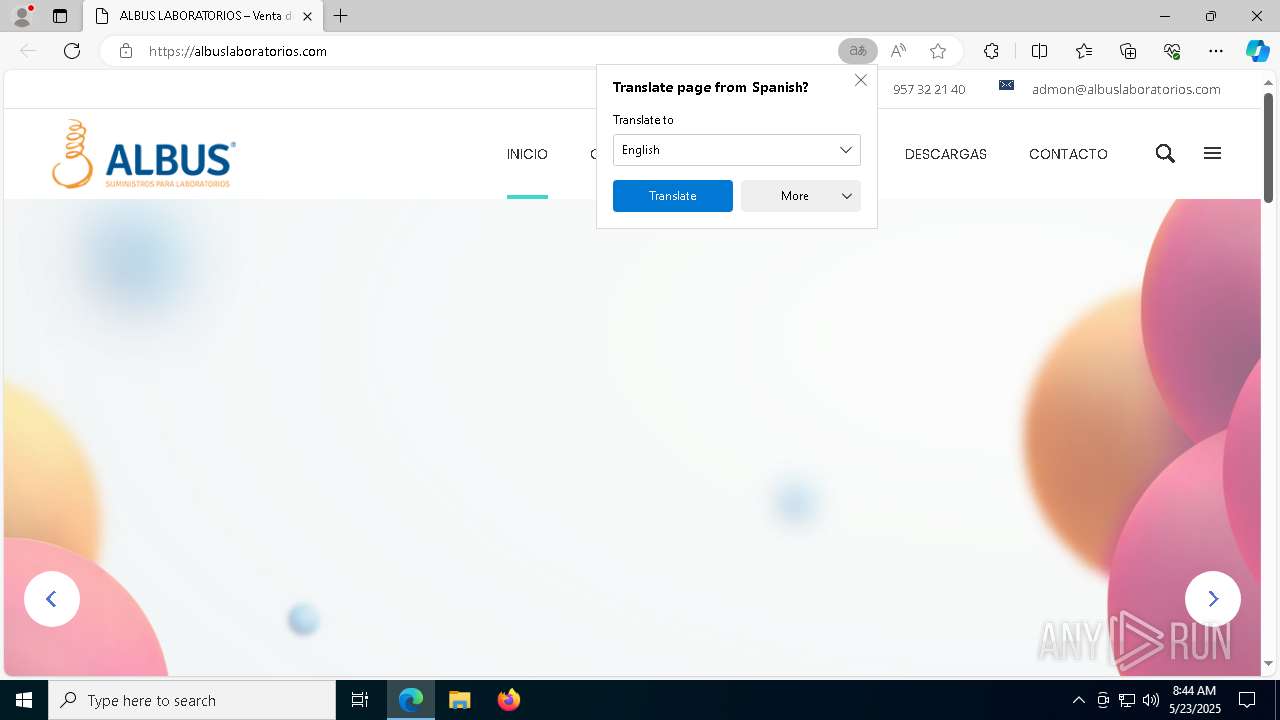Open Favorites list icon
1280x720 pixels.
tap(1084, 51)
